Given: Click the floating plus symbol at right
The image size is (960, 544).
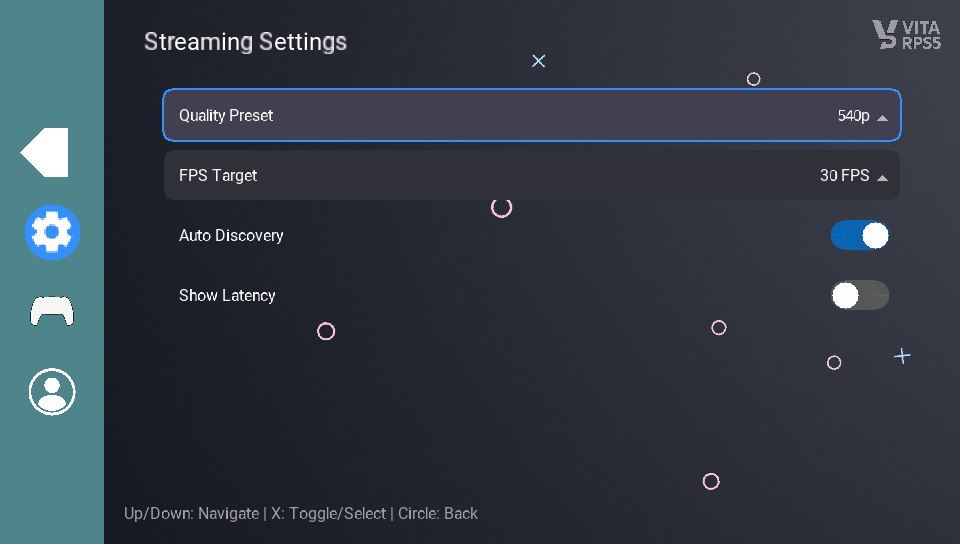Looking at the screenshot, I should pyautogui.click(x=902, y=356).
